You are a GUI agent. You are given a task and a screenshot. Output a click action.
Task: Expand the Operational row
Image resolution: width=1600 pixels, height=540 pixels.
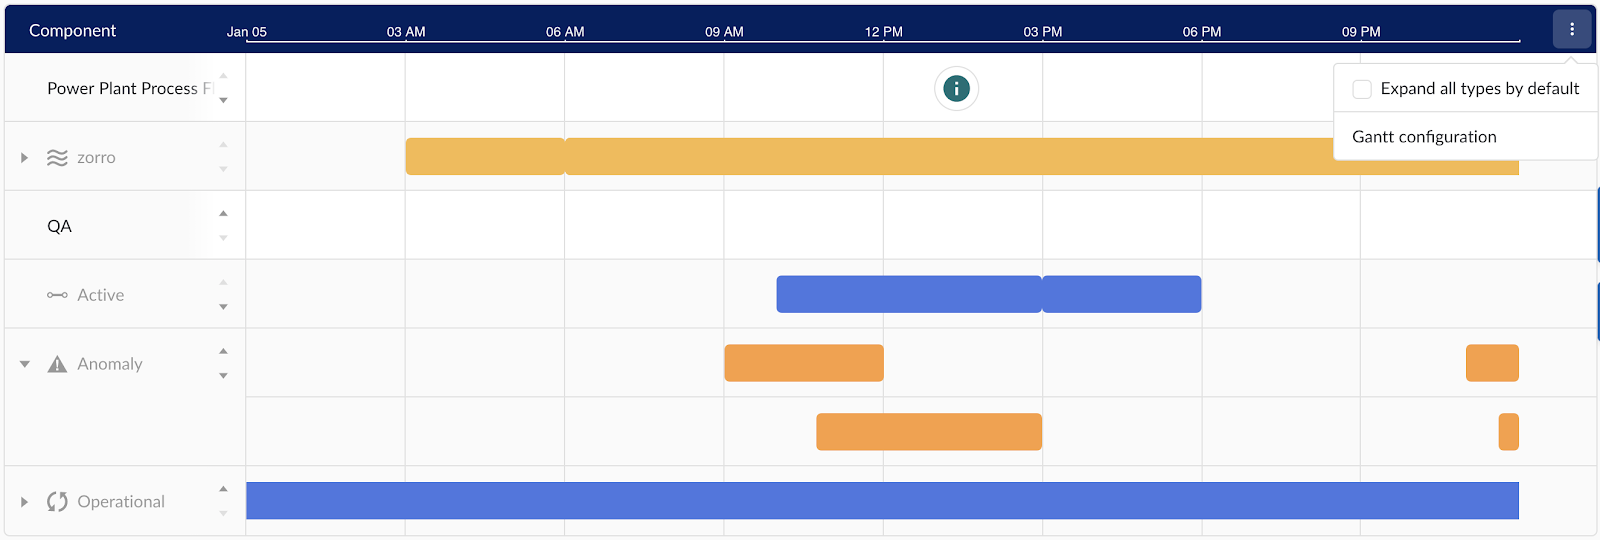point(24,502)
